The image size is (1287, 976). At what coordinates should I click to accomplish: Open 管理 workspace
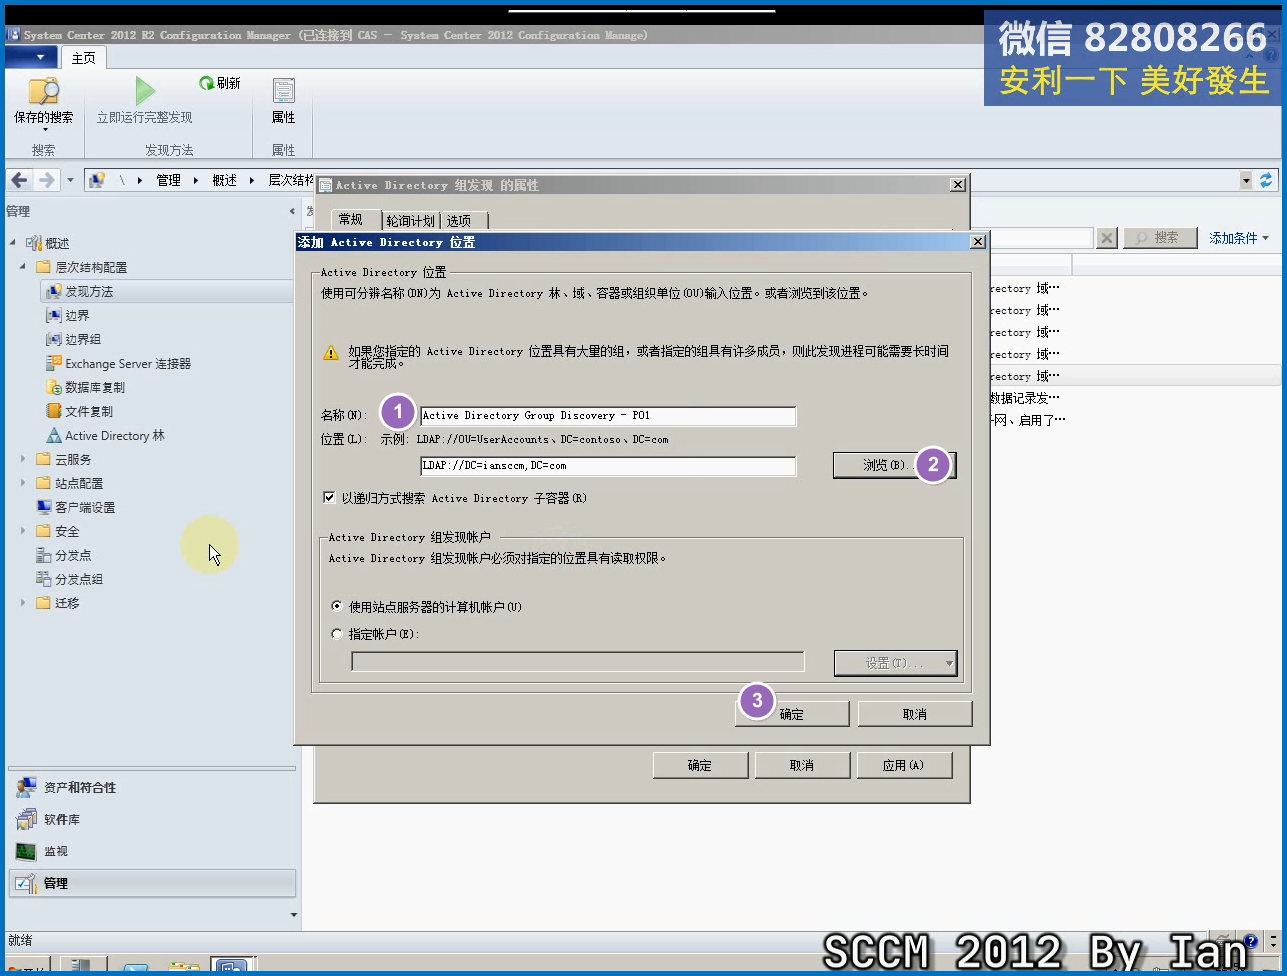click(x=153, y=883)
